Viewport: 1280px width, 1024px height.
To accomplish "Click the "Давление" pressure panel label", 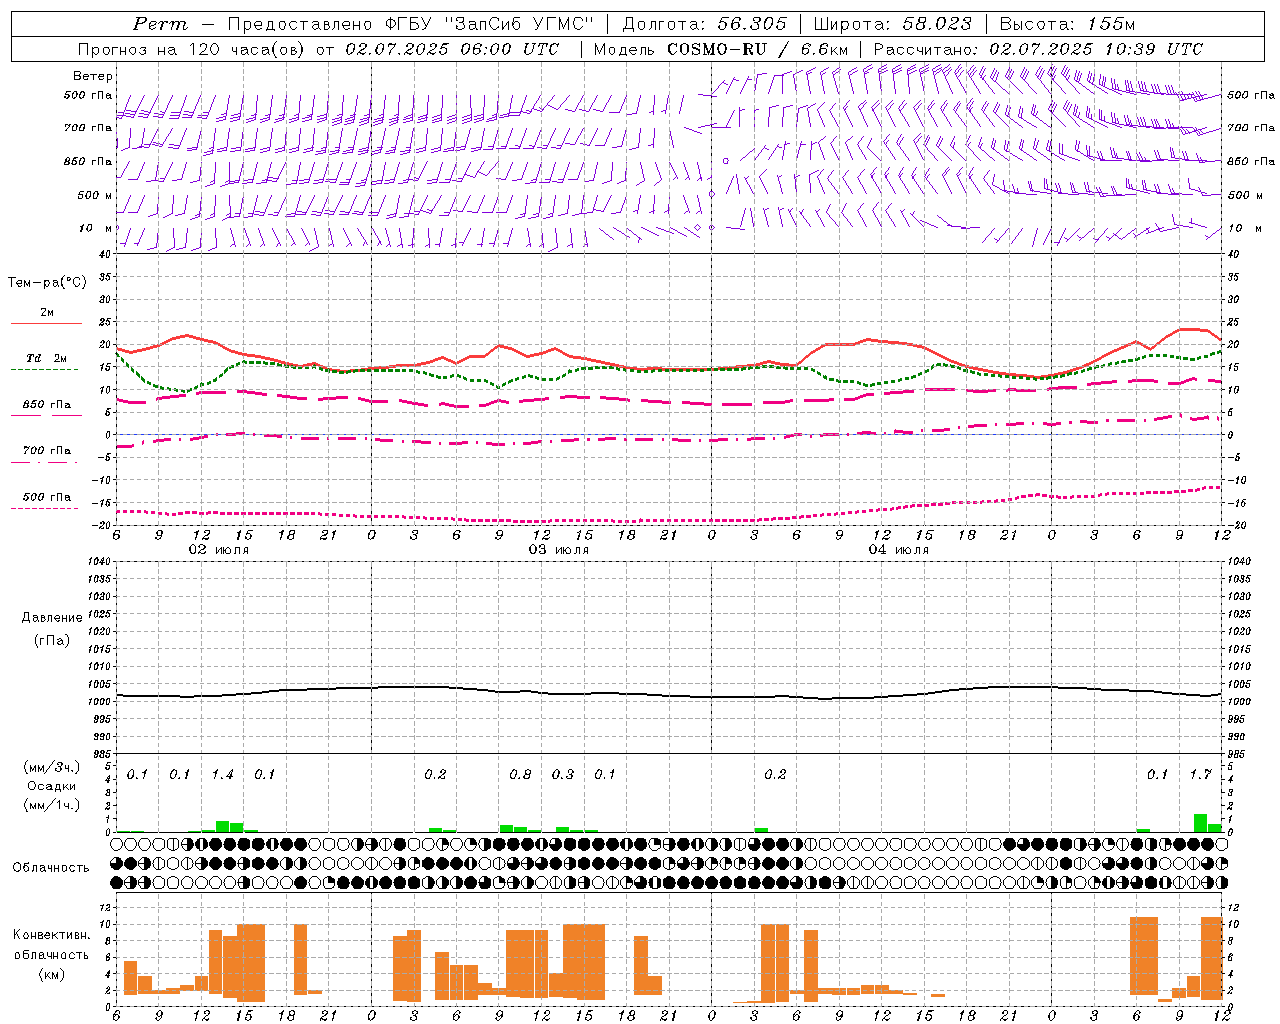I will point(52,618).
